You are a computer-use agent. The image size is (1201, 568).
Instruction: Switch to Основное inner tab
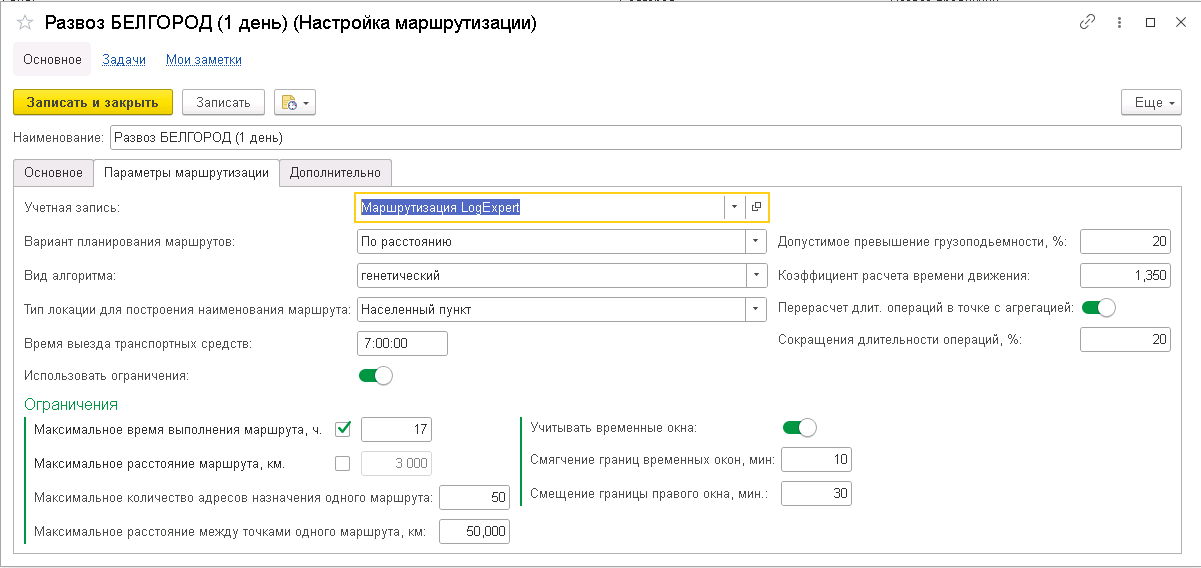click(54, 172)
